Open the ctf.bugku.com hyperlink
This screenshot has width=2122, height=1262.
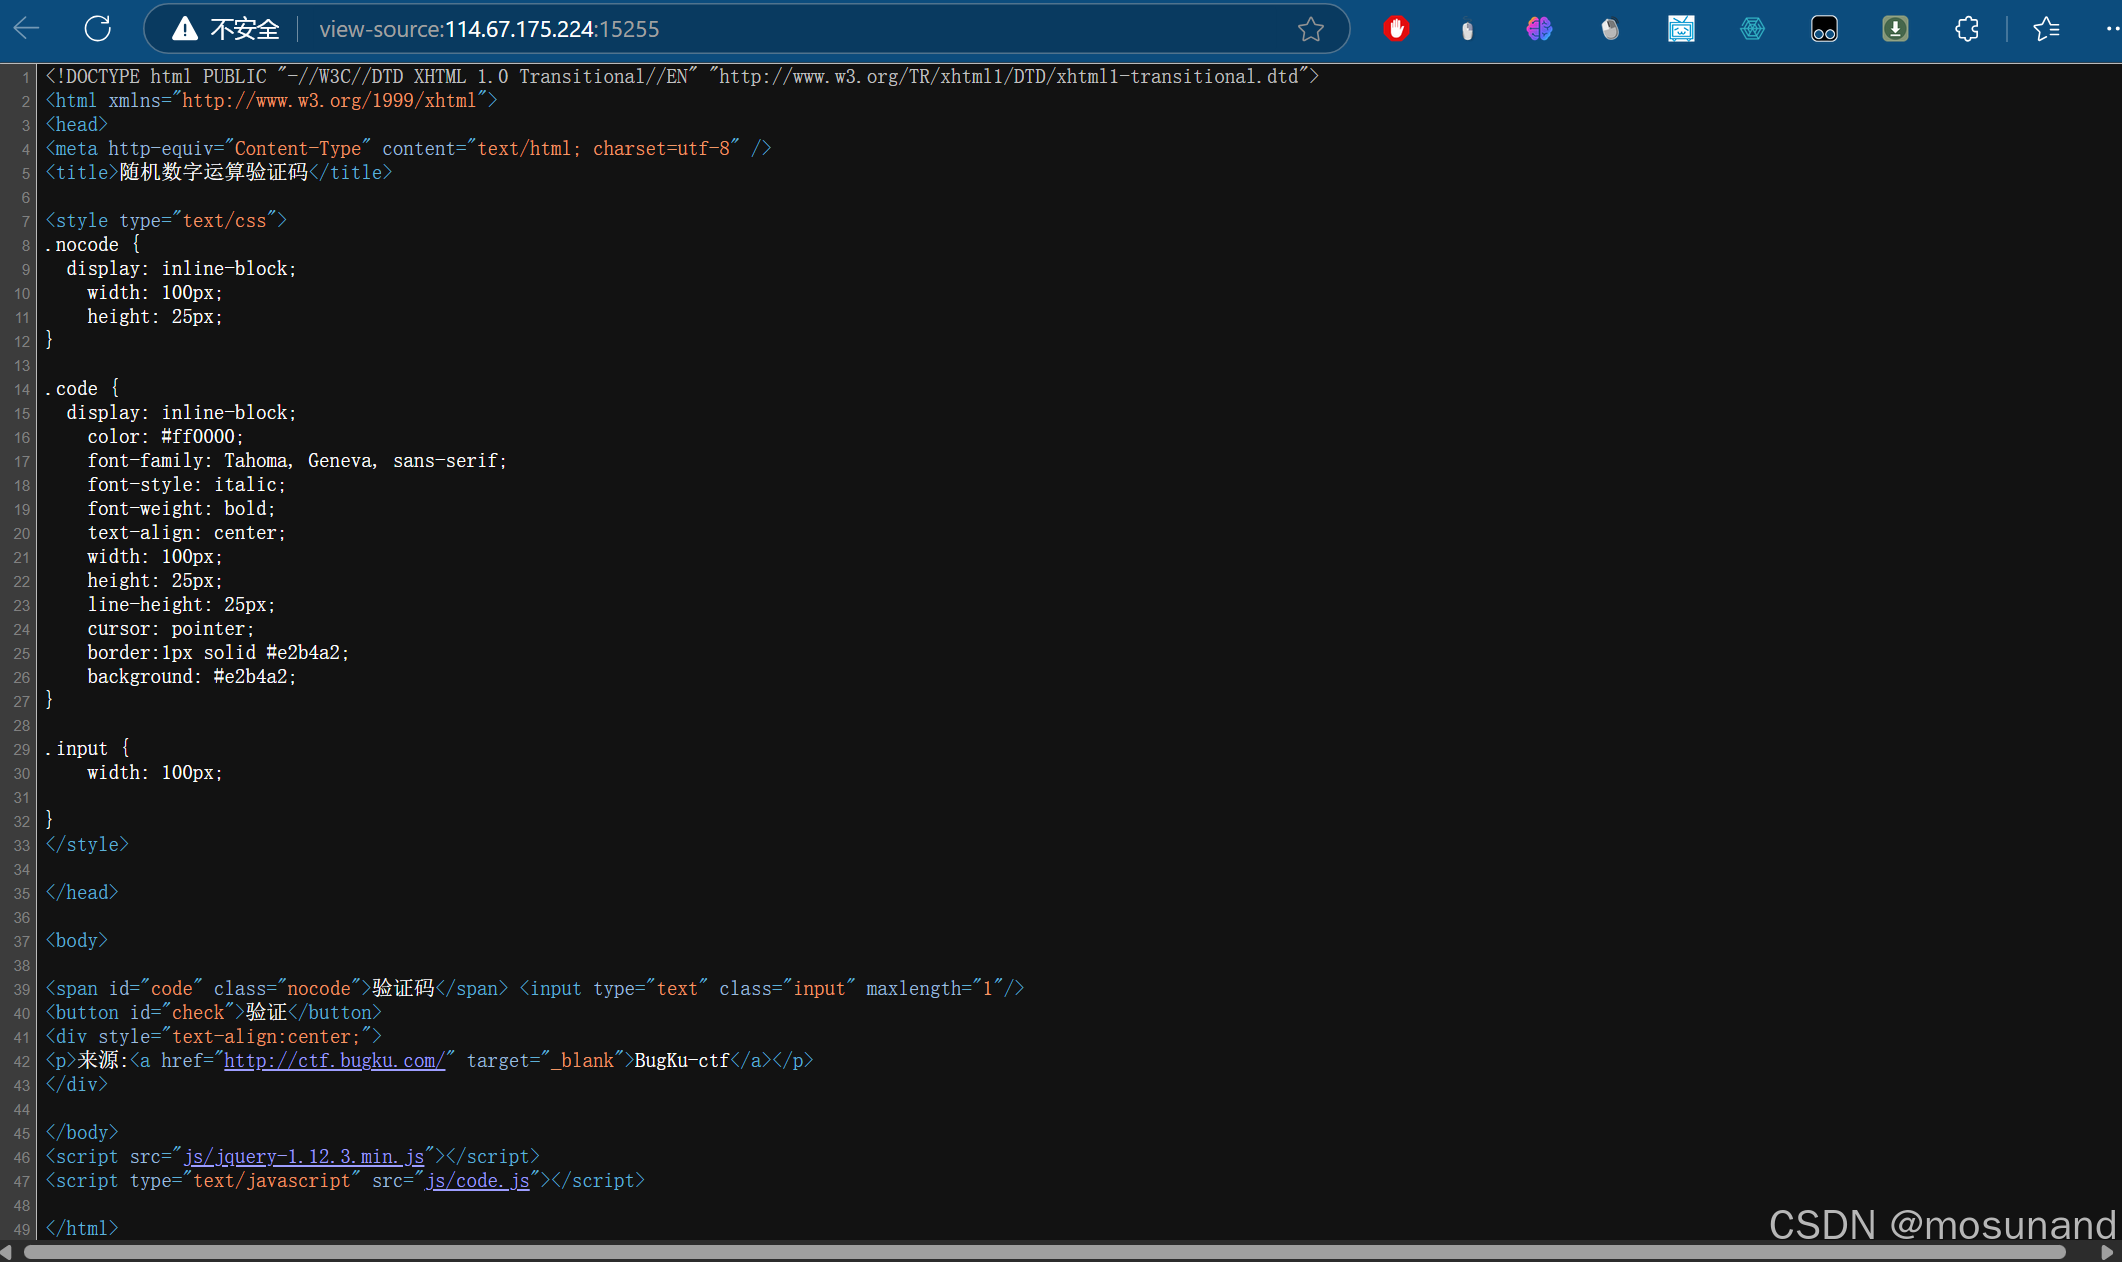[x=334, y=1060]
